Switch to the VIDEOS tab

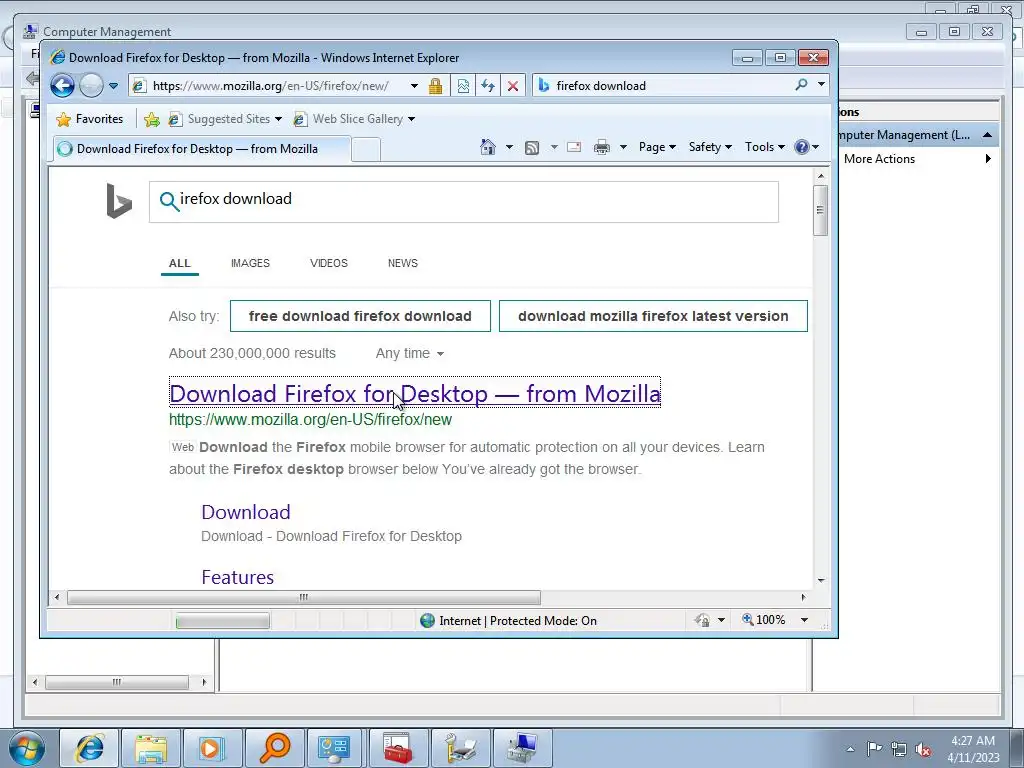pos(328,263)
